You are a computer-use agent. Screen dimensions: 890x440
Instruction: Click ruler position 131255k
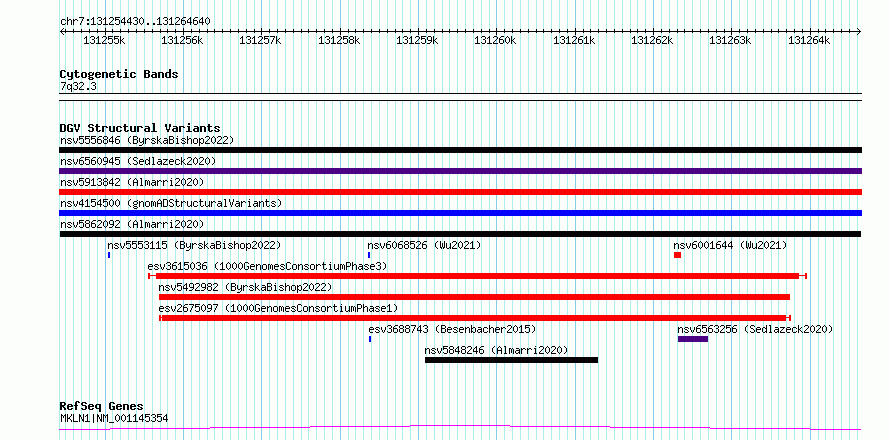click(x=104, y=40)
